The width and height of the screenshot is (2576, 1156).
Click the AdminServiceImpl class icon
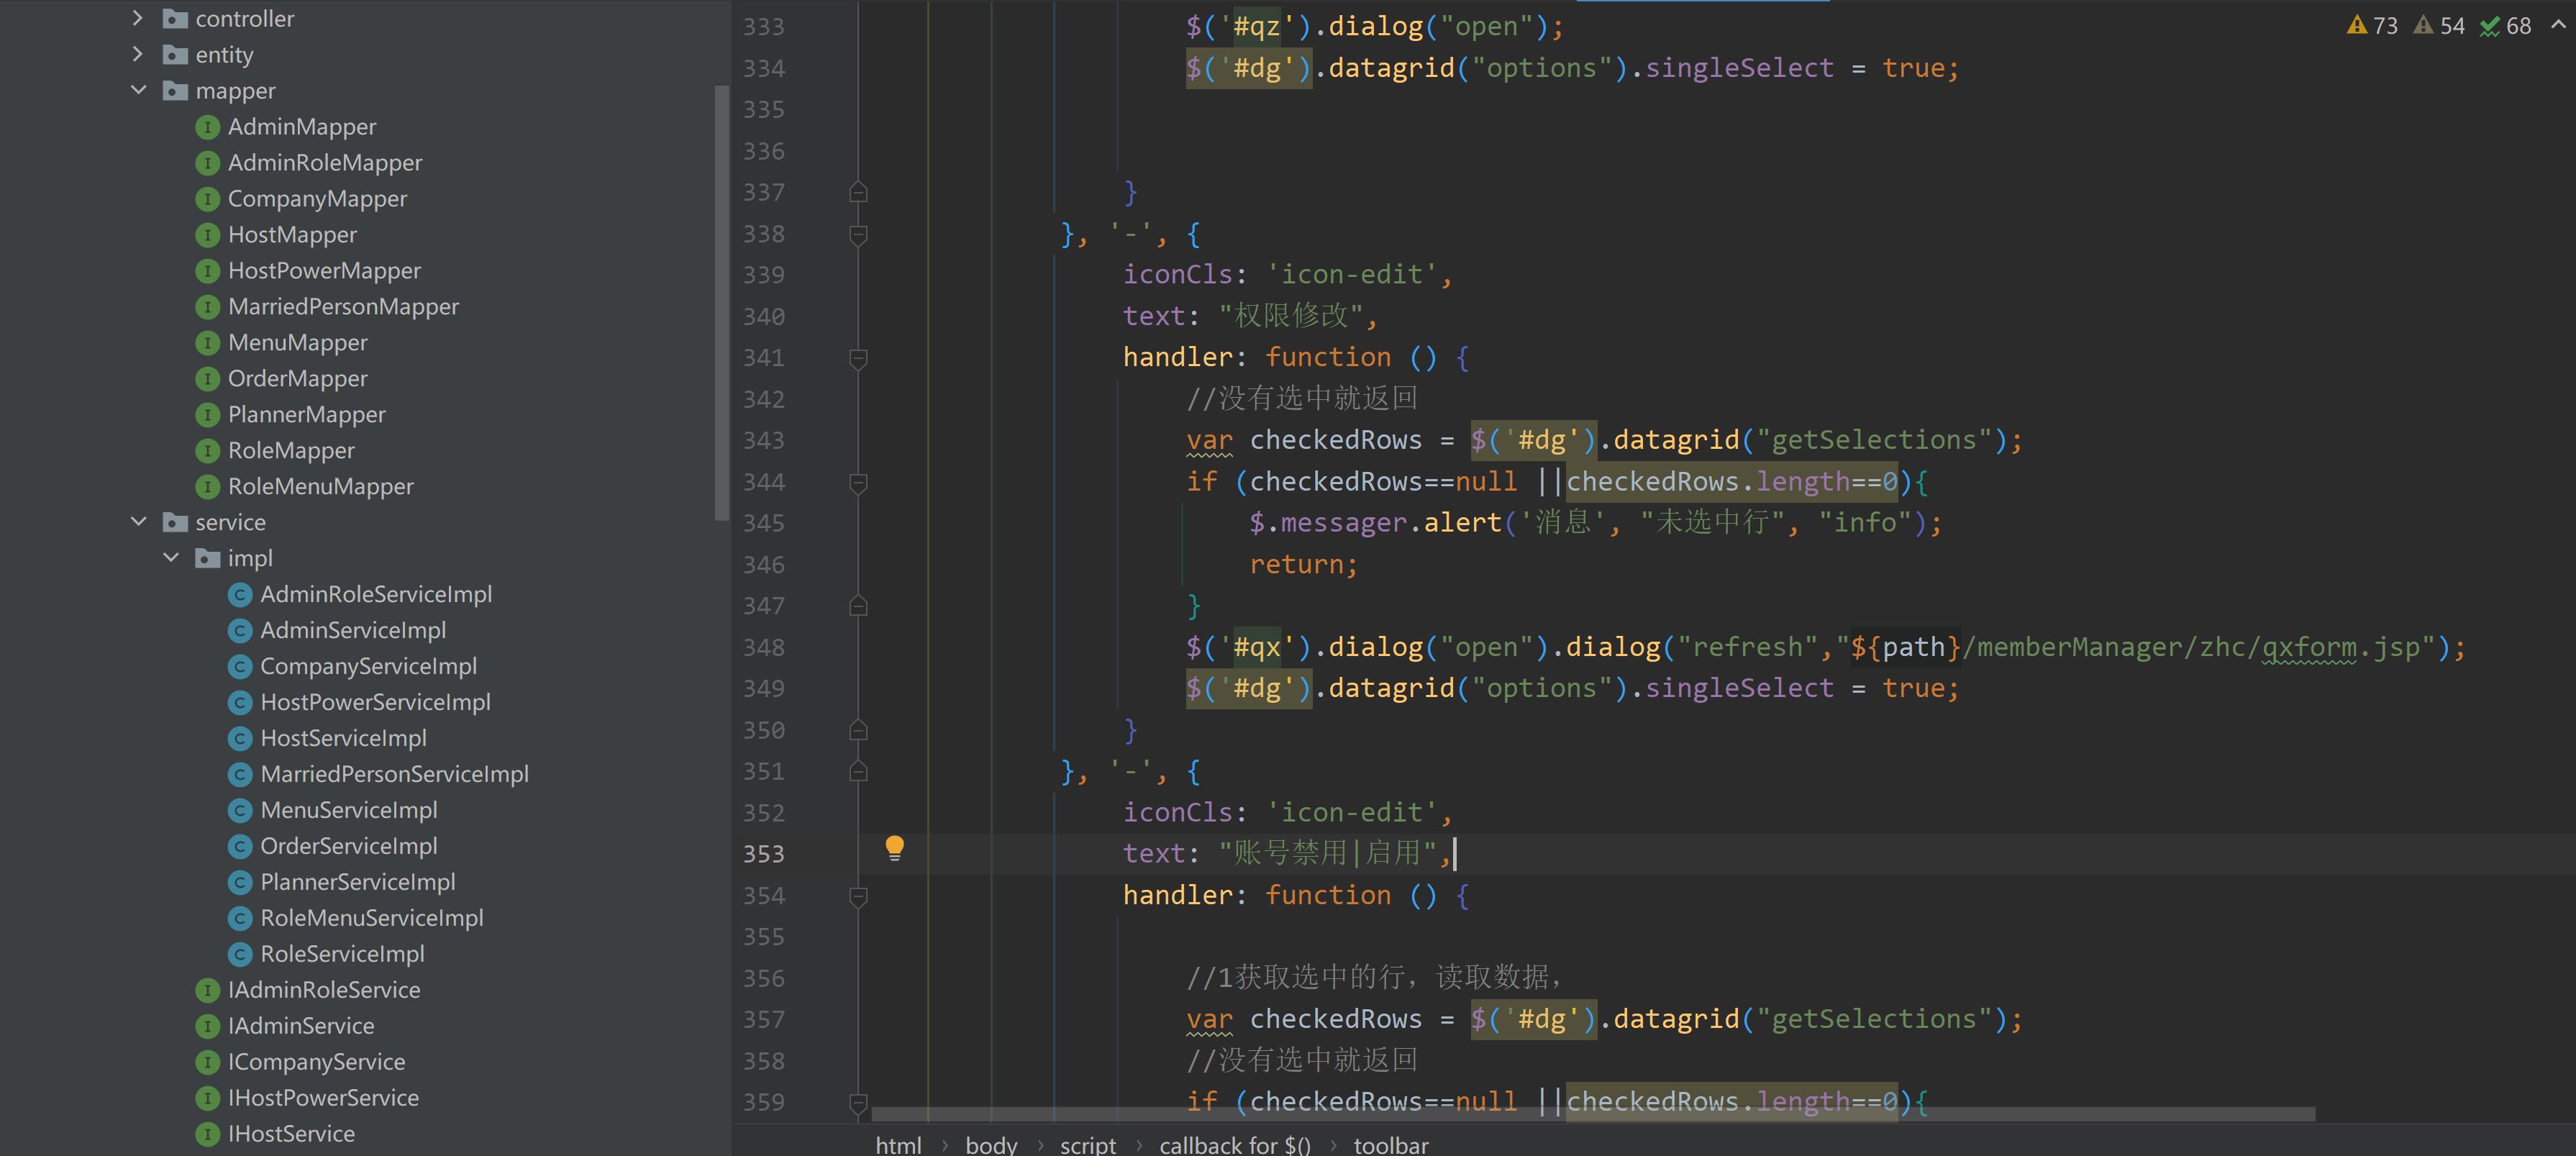[239, 631]
